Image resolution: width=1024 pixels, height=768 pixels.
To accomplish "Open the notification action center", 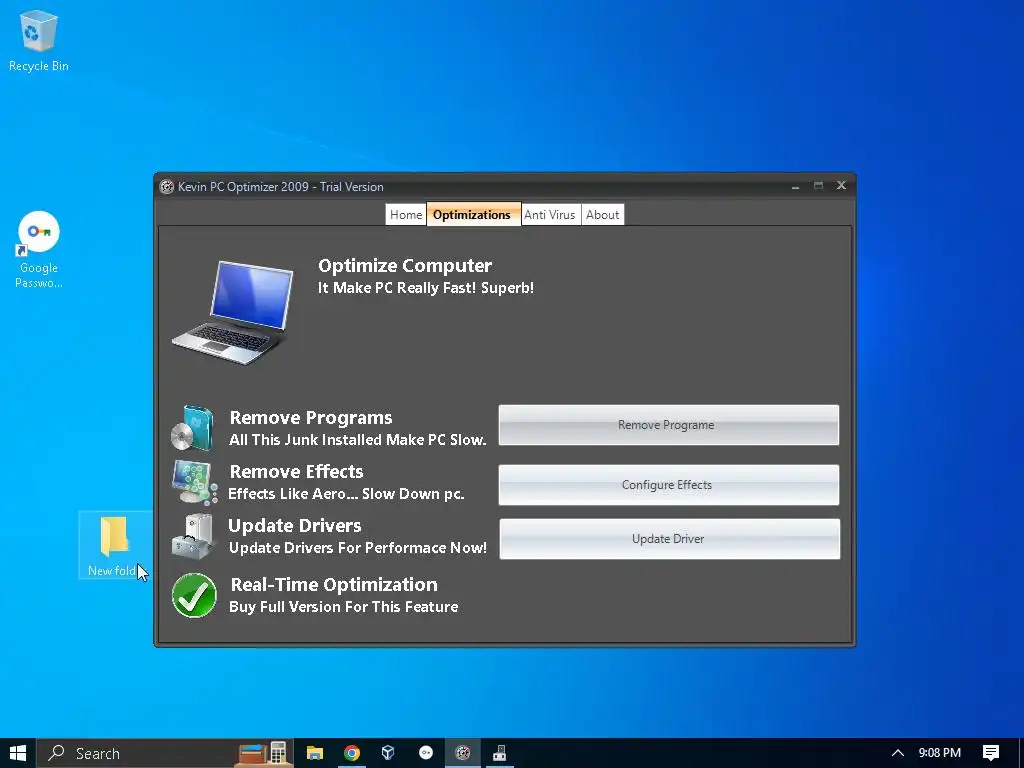I will point(991,753).
